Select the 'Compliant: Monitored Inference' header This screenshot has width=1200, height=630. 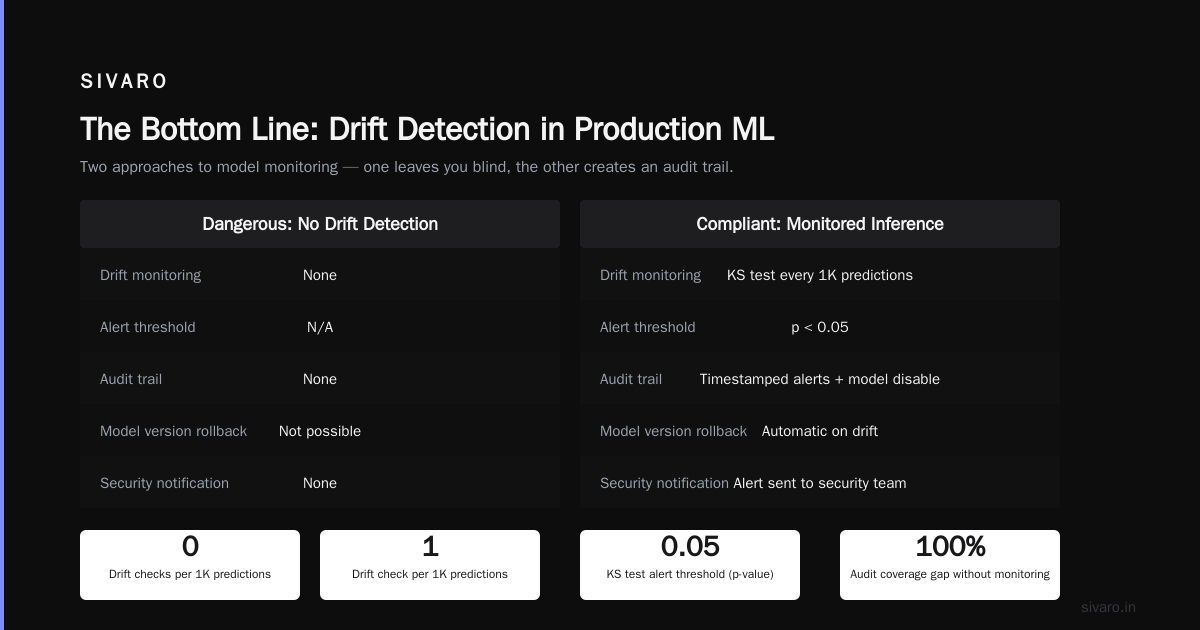[x=820, y=224]
